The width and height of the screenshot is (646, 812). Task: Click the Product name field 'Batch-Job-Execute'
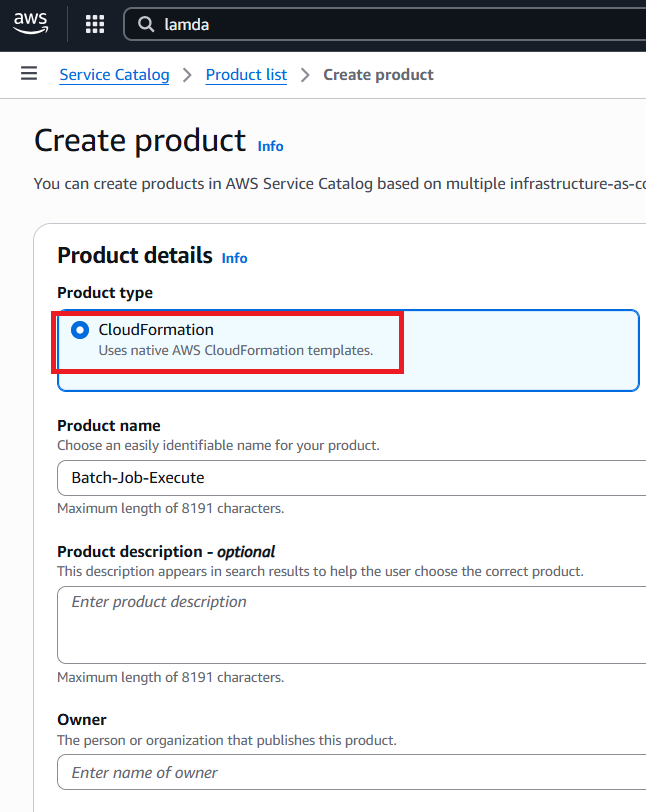(351, 478)
